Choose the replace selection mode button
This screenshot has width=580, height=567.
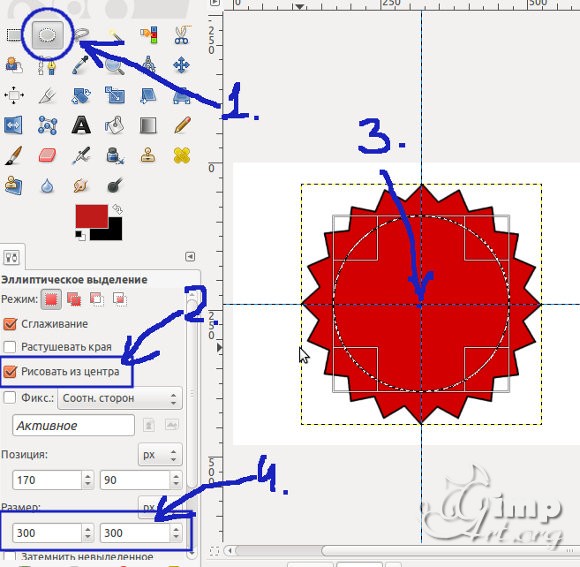(x=51, y=299)
